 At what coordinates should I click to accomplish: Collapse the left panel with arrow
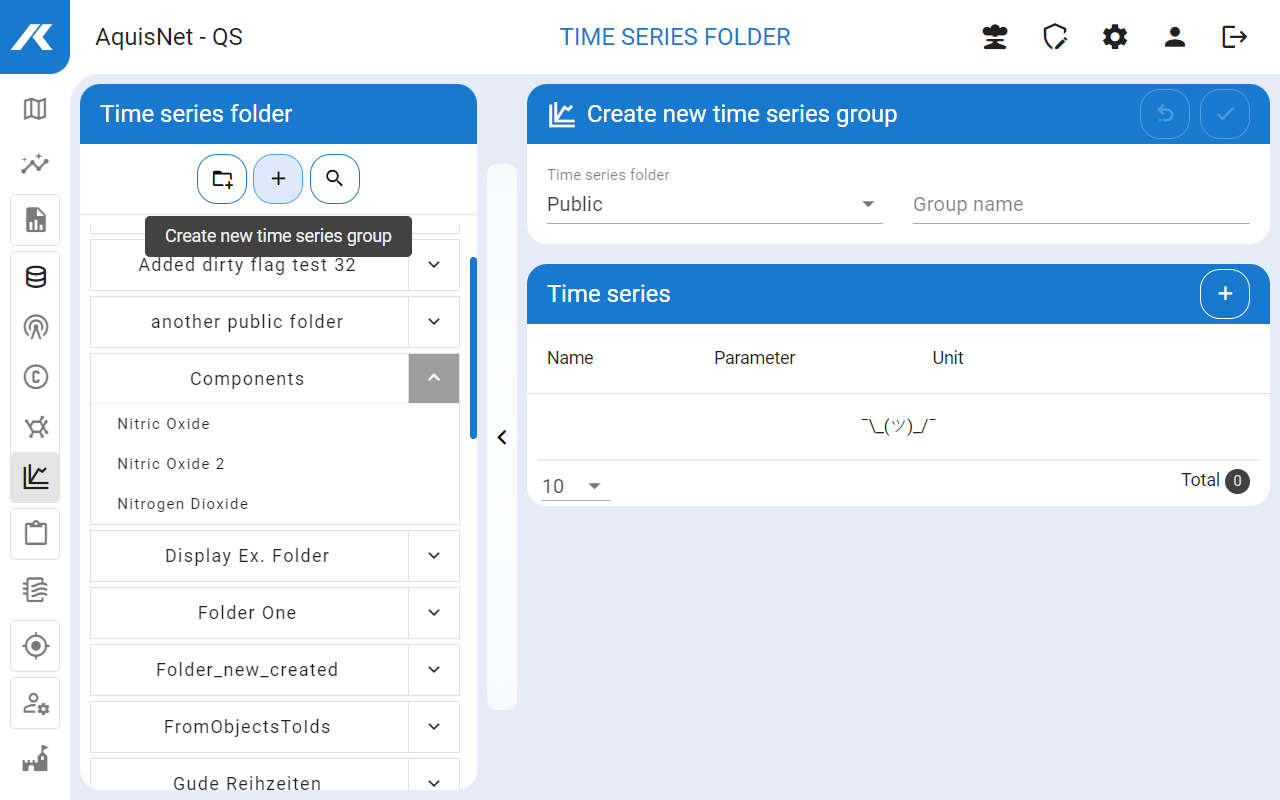502,437
